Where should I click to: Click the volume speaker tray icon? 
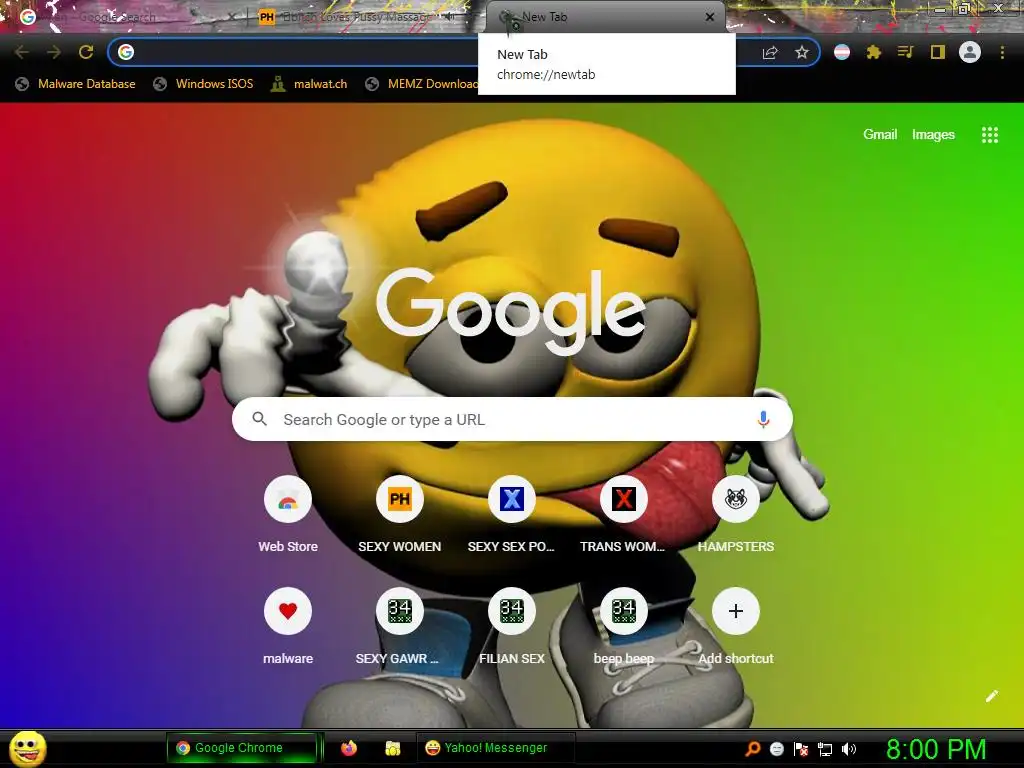[849, 749]
